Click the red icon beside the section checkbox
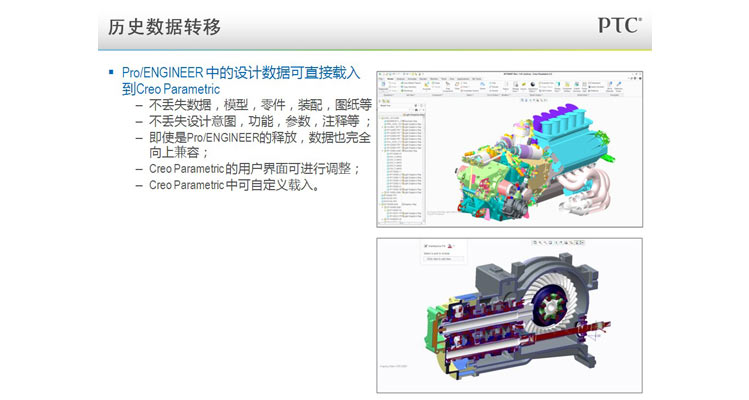 (450, 246)
